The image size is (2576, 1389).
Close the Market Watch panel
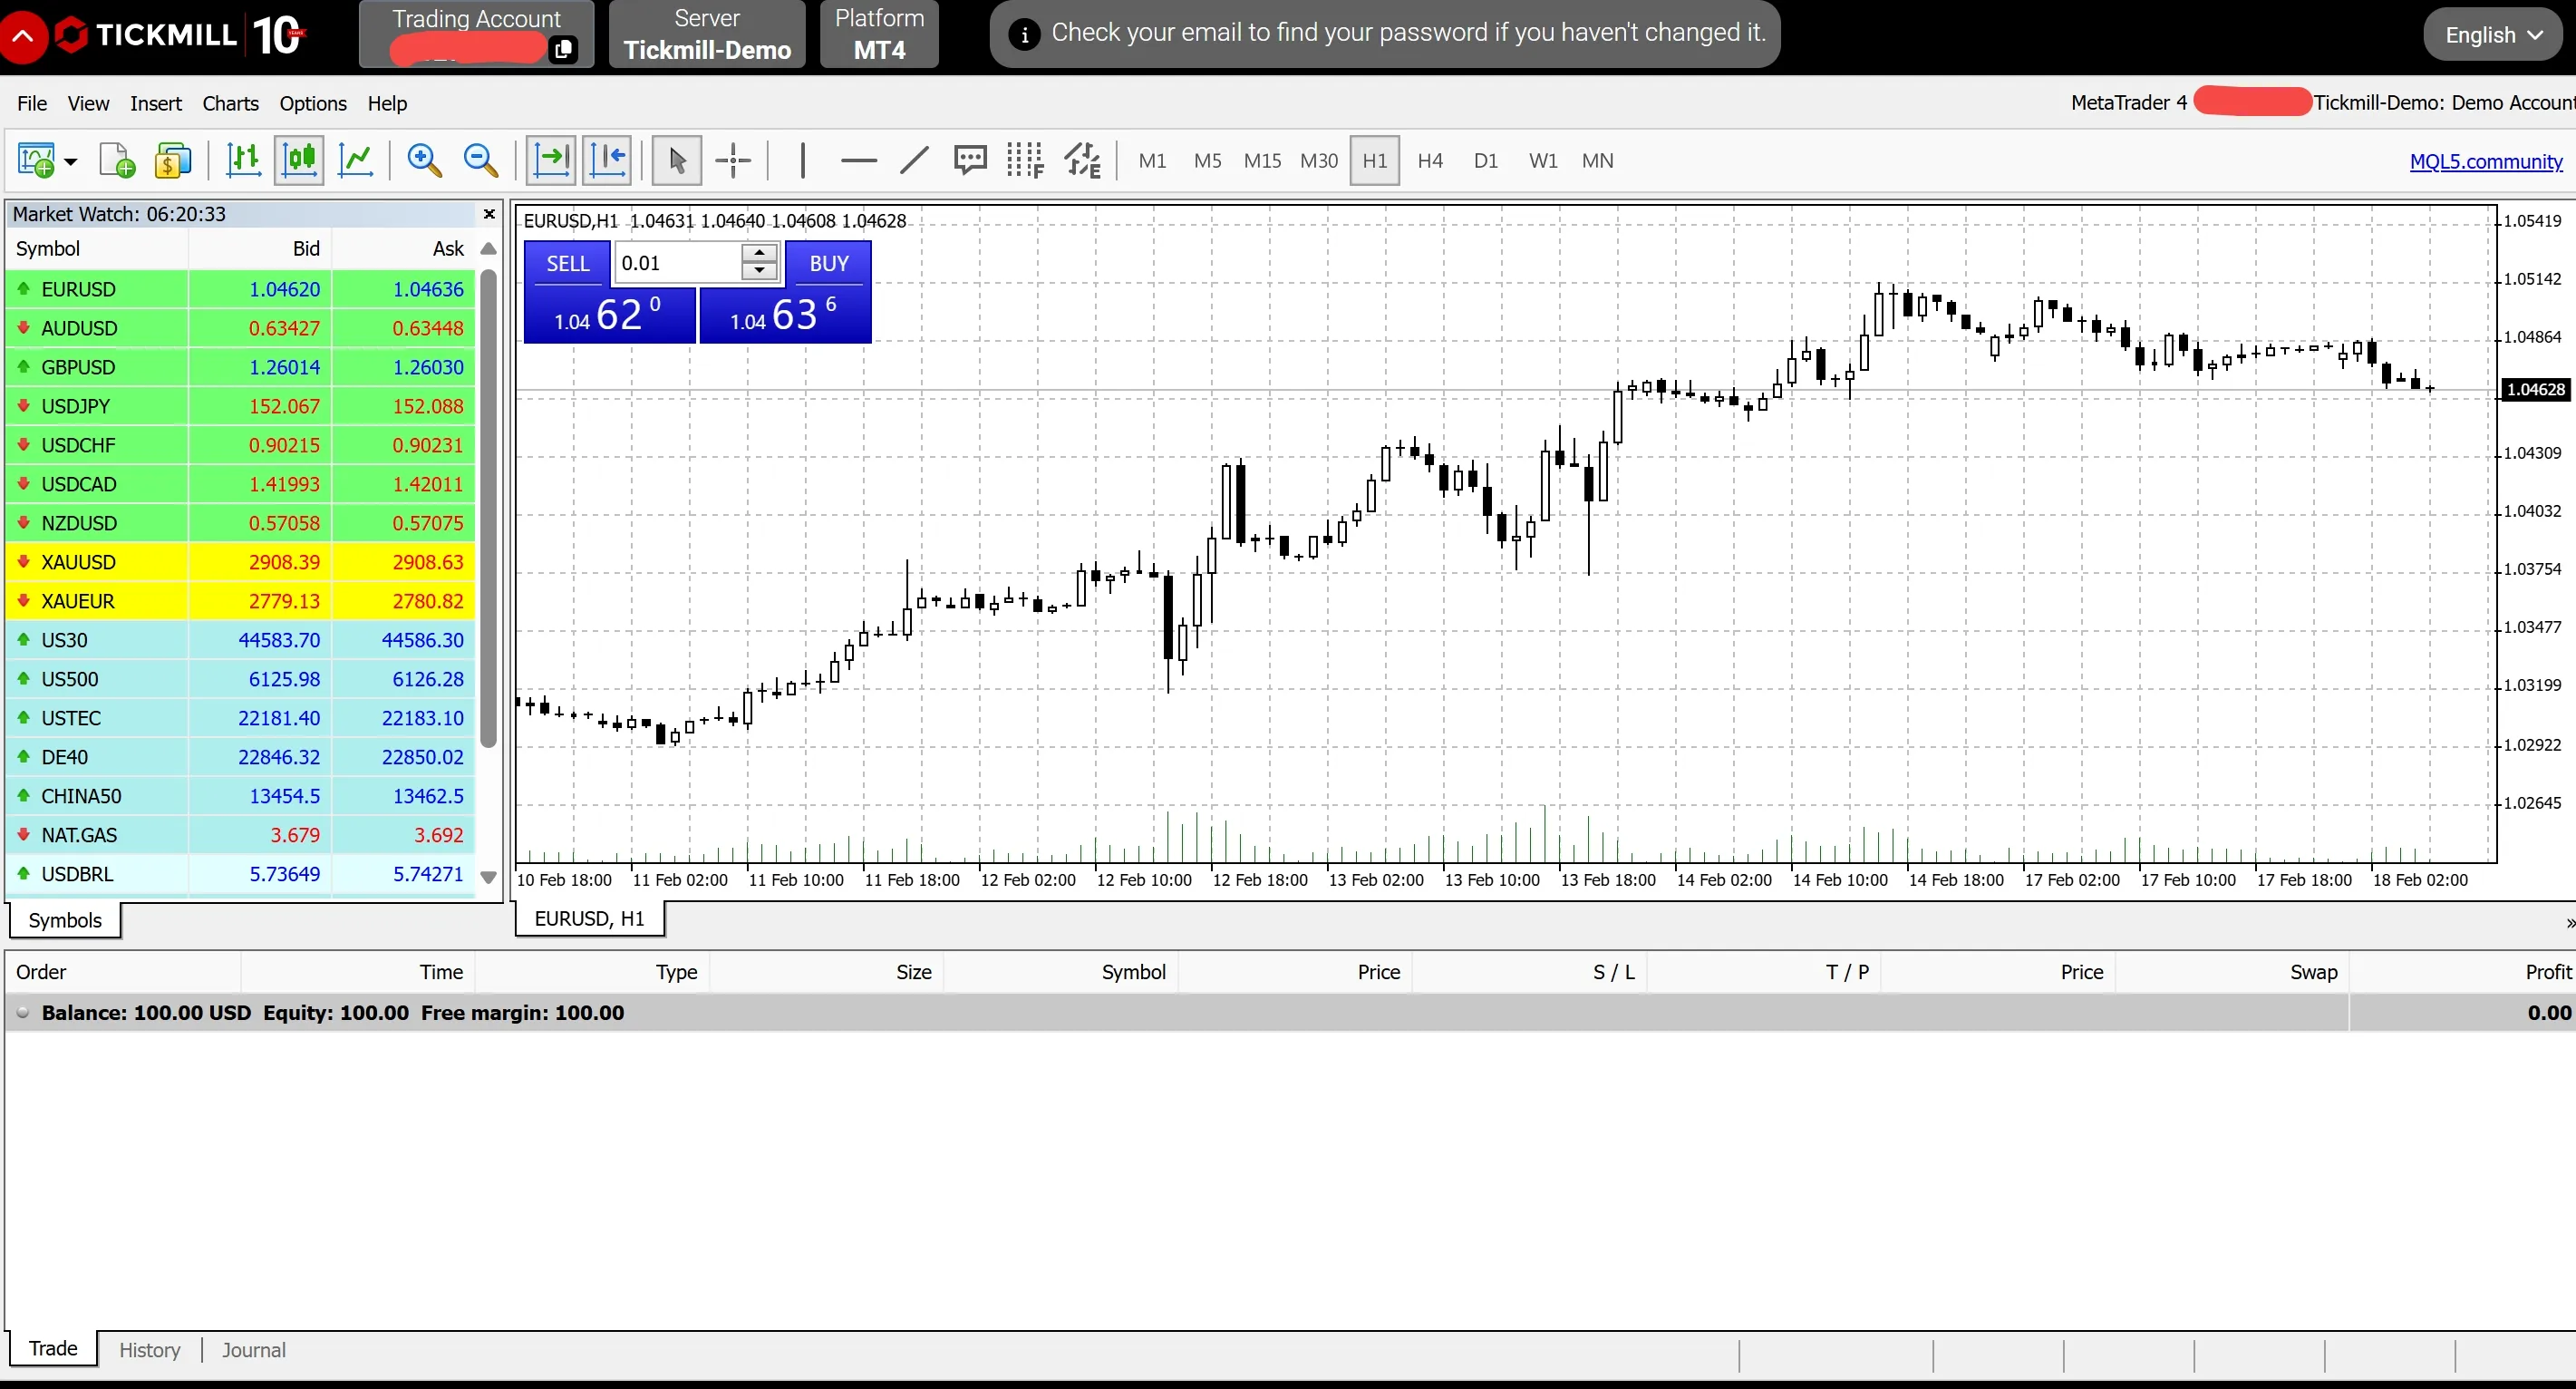[489, 214]
